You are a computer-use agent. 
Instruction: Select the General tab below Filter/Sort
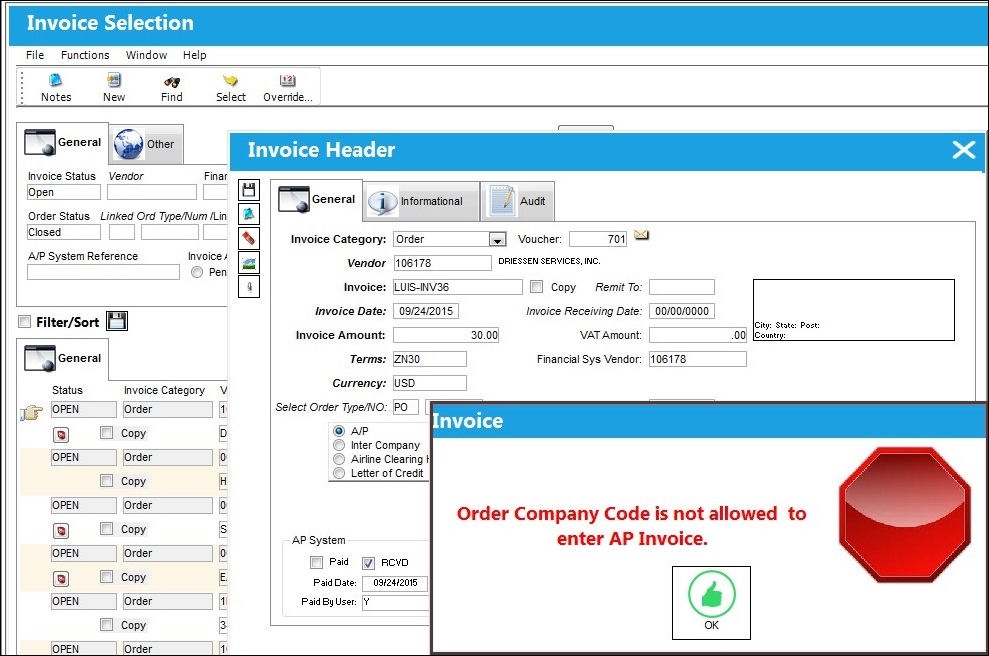(62, 358)
